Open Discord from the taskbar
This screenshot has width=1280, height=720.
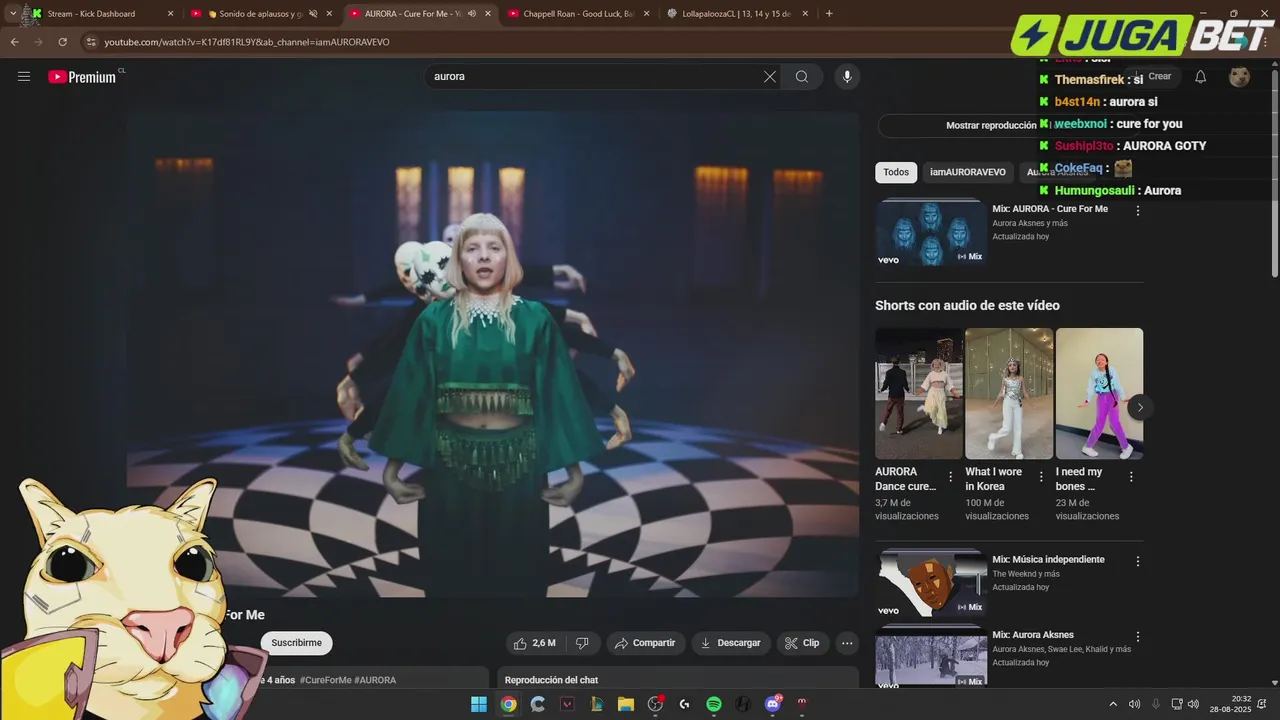[x=772, y=704]
